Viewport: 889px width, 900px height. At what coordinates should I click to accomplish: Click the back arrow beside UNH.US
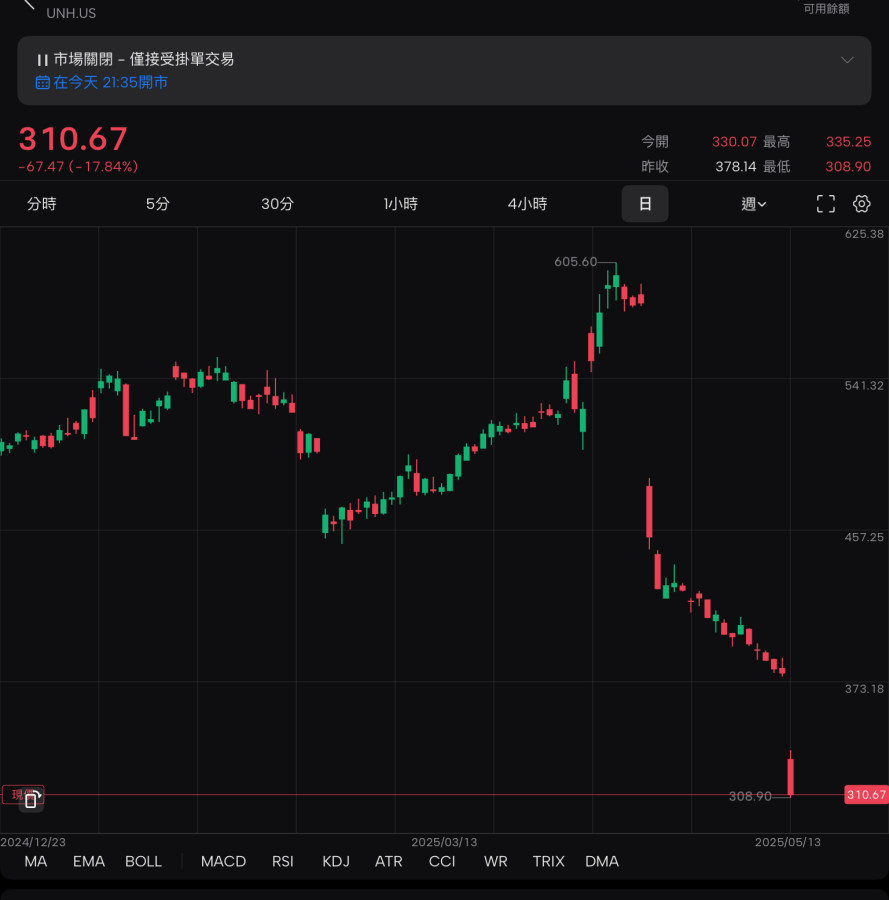point(29,5)
